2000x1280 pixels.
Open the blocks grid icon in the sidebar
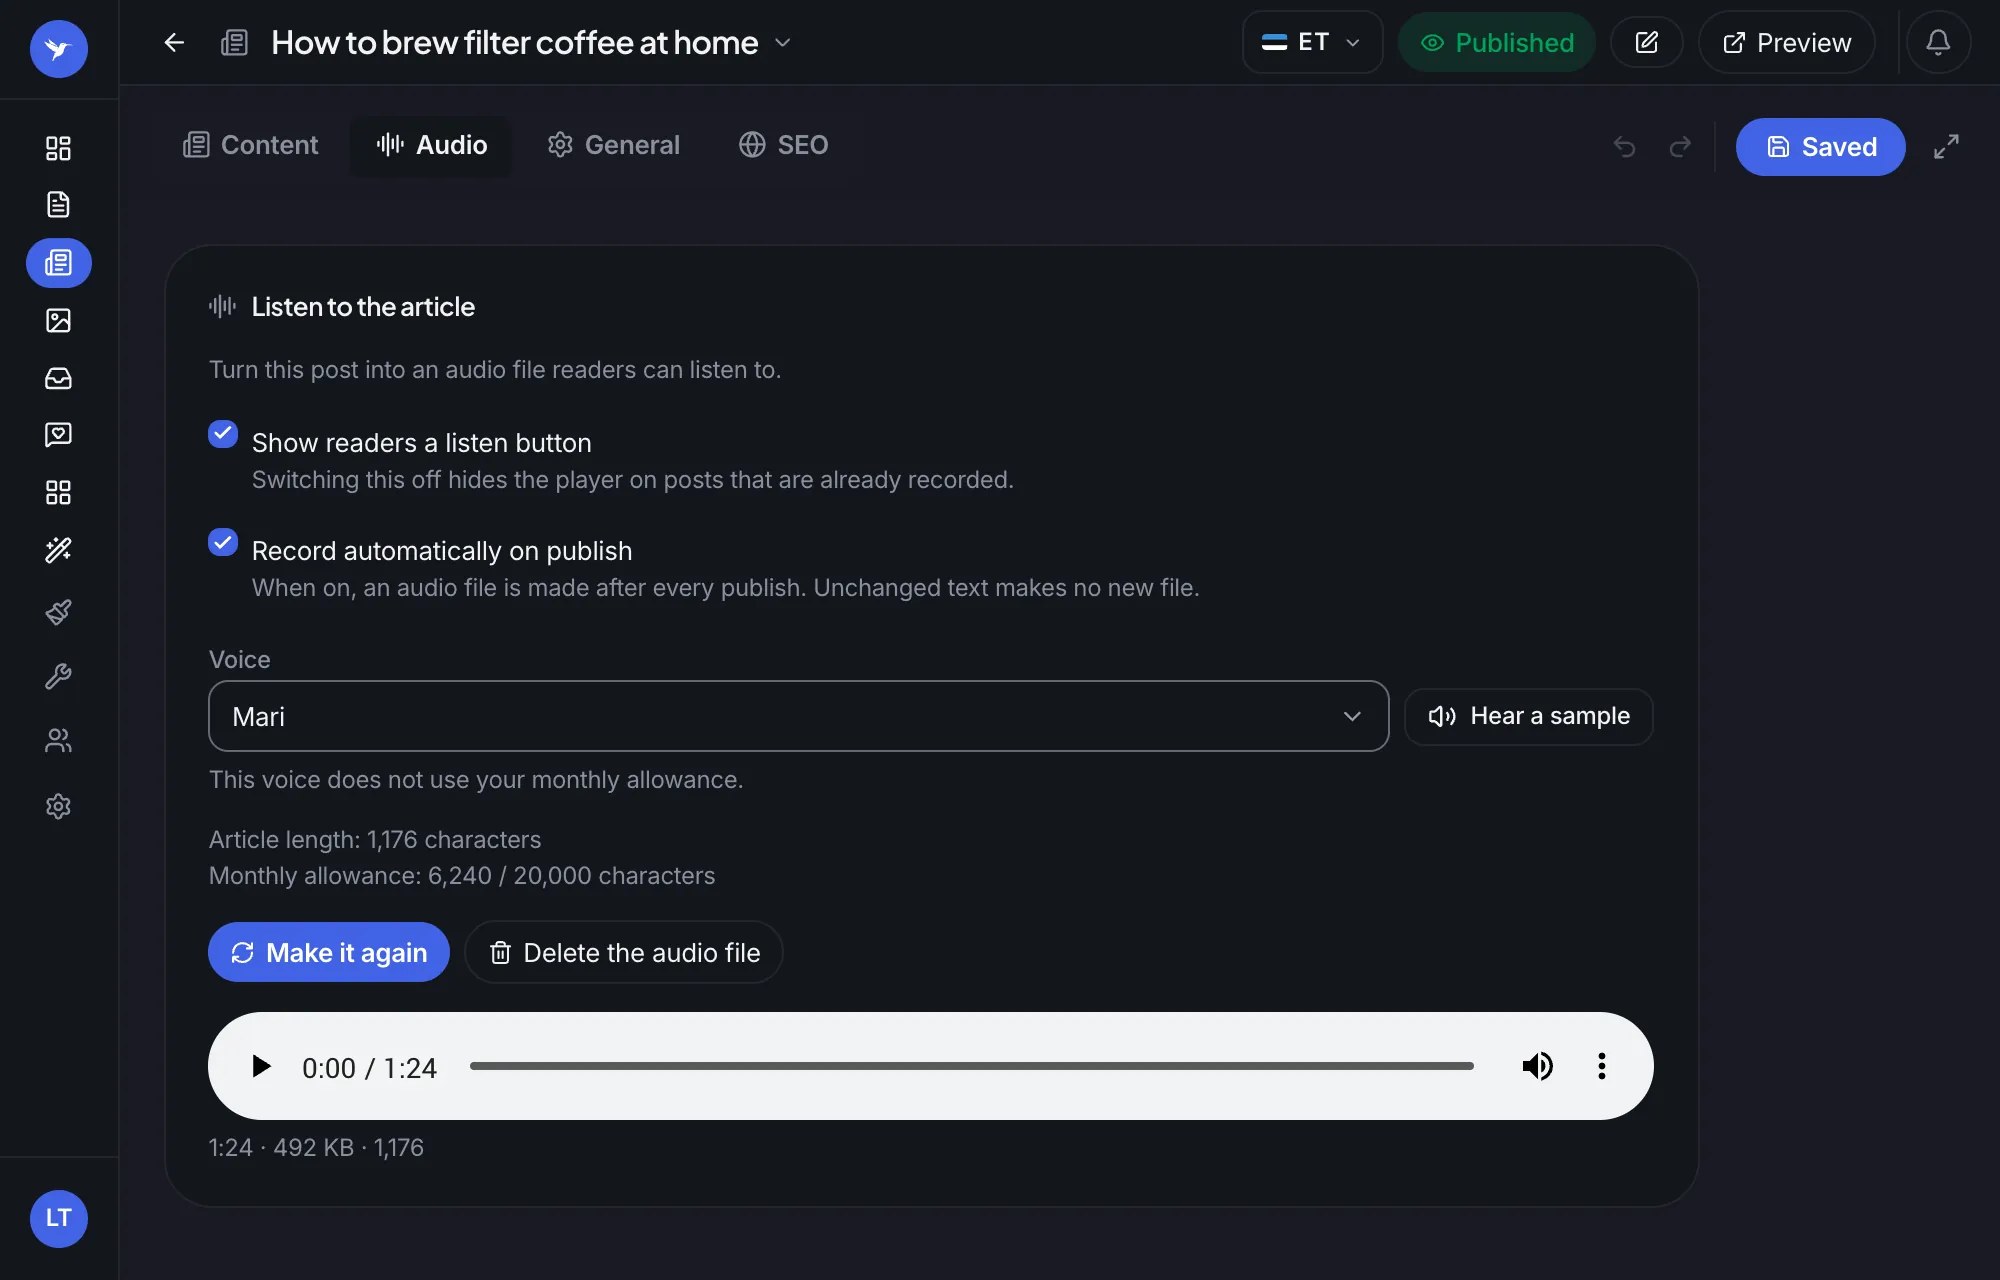tap(59, 492)
